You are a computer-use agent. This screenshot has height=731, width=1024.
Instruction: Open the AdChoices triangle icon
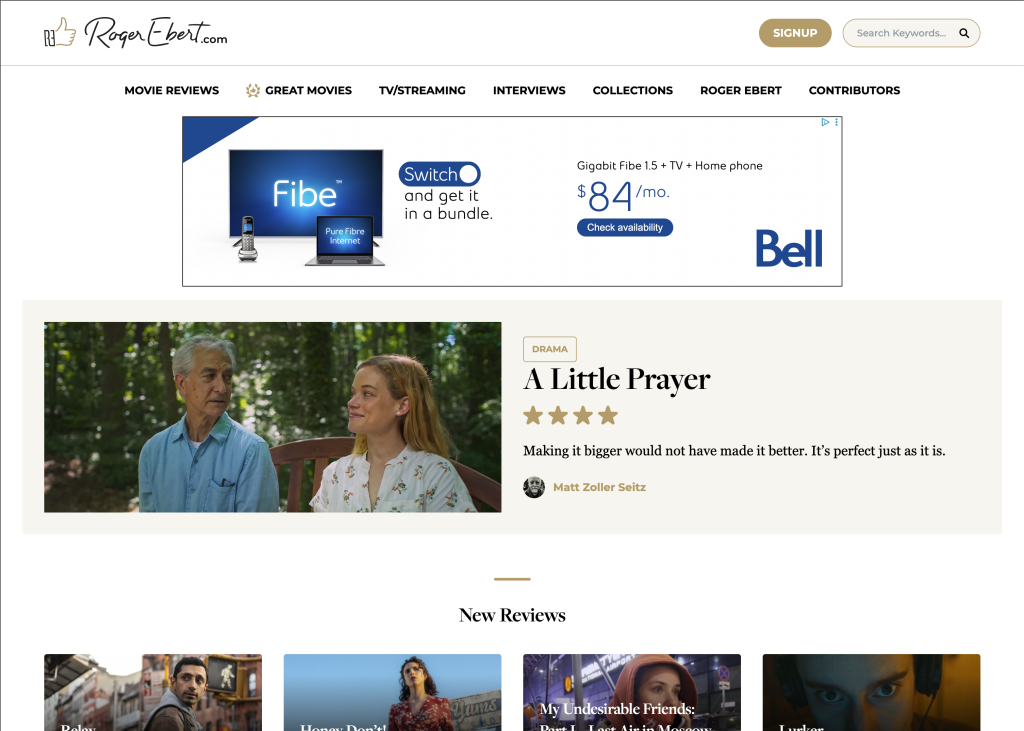tap(825, 122)
